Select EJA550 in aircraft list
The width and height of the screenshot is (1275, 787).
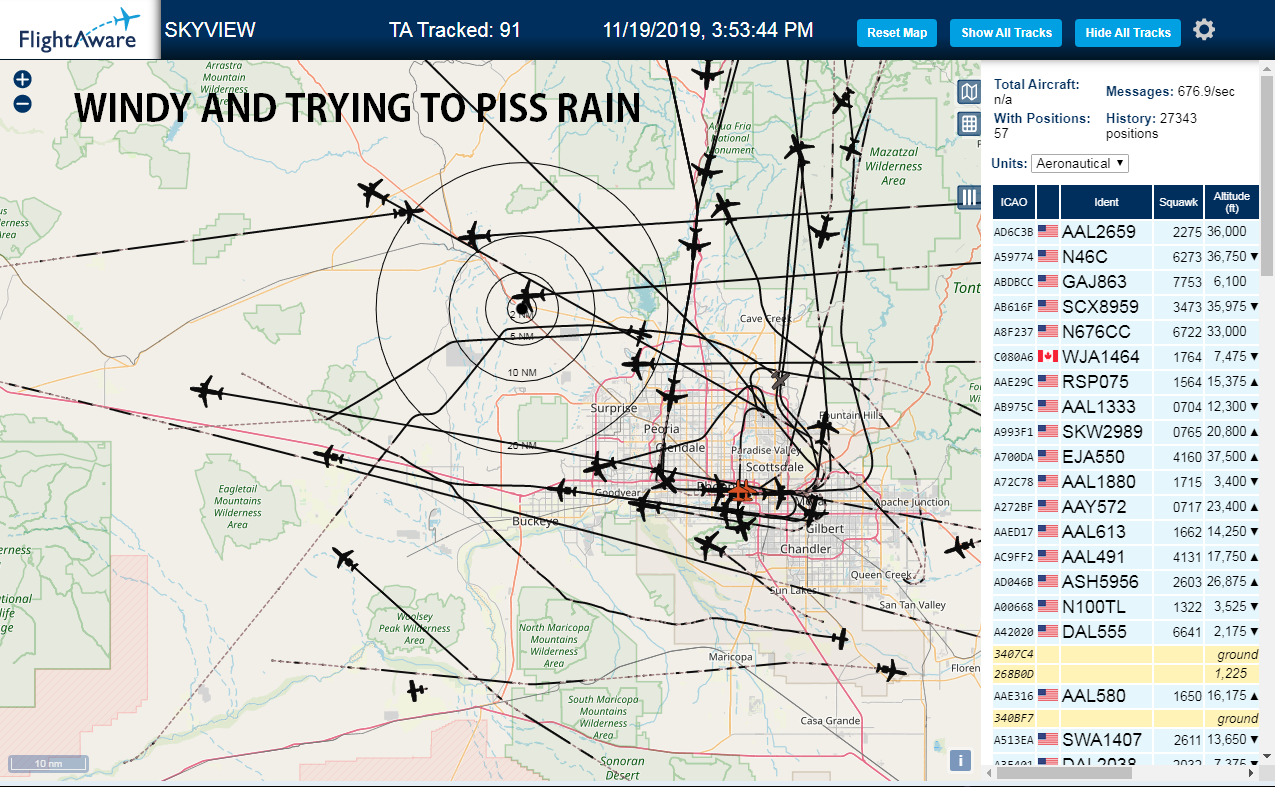coord(1126,456)
